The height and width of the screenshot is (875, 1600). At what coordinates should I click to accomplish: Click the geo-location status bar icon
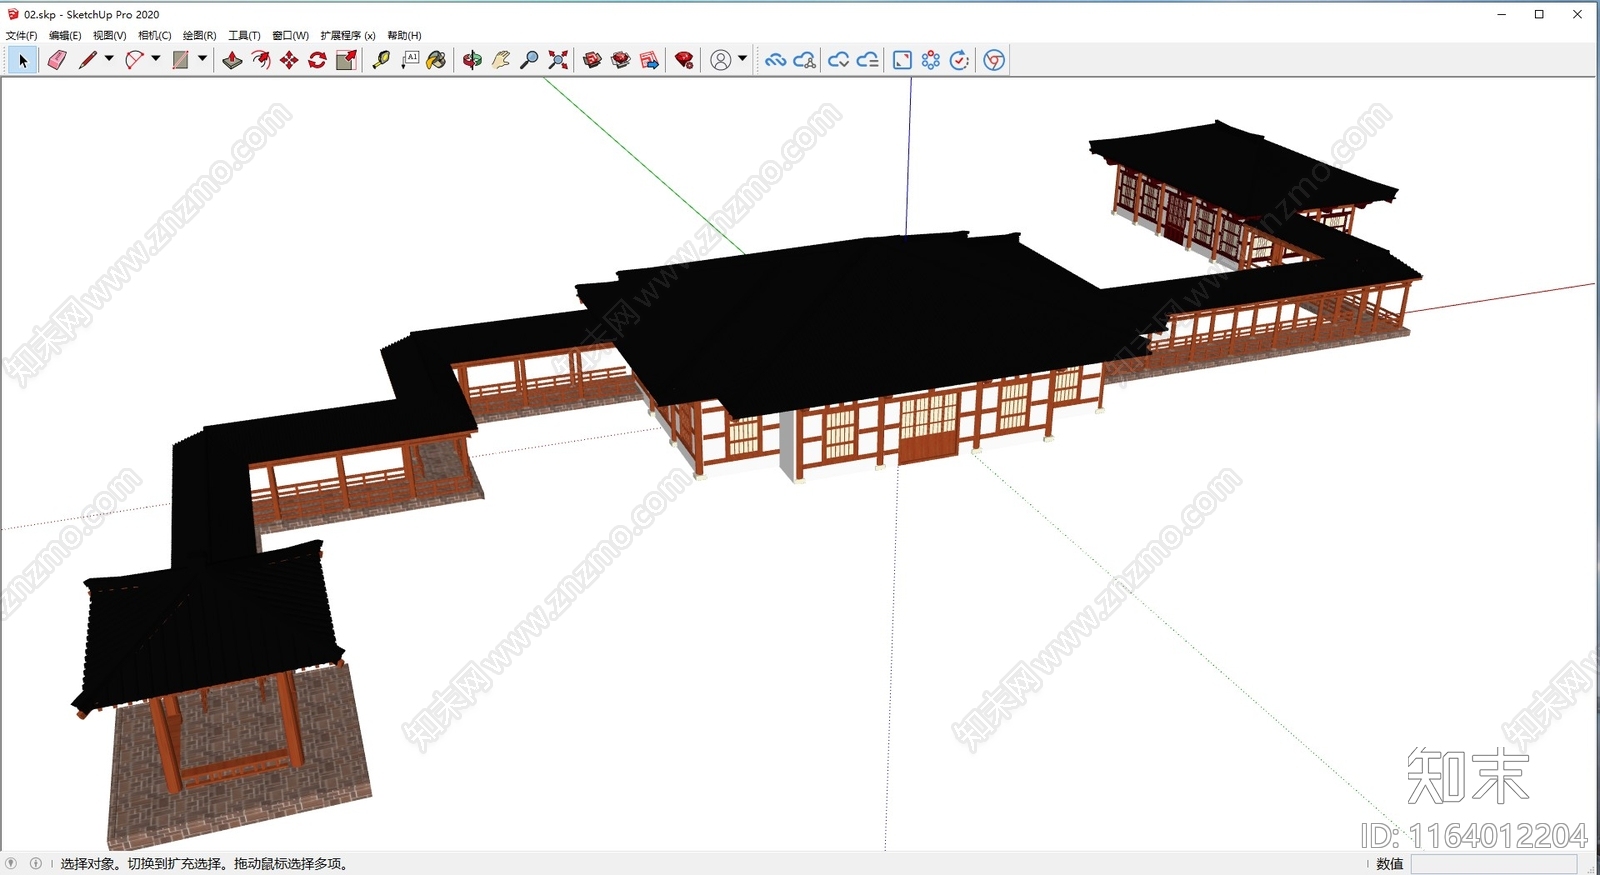tap(11, 863)
